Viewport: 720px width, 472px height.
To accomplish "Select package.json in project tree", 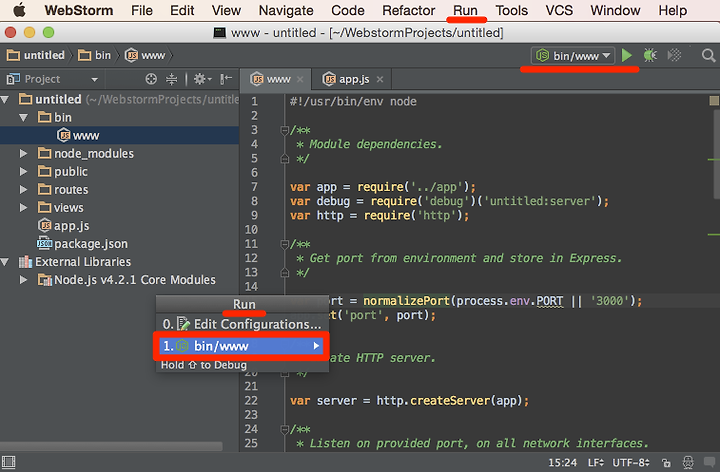I will [x=83, y=243].
